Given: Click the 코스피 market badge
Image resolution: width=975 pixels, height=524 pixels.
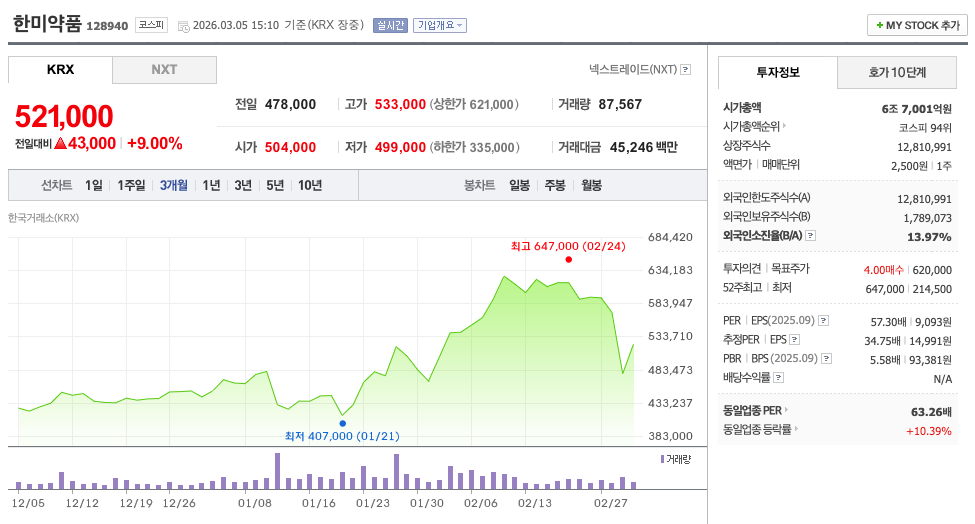Looking at the screenshot, I should click(151, 25).
